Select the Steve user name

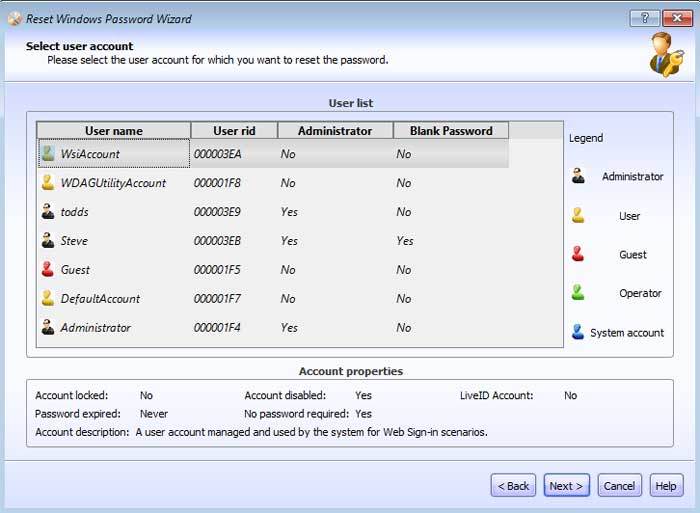74,241
